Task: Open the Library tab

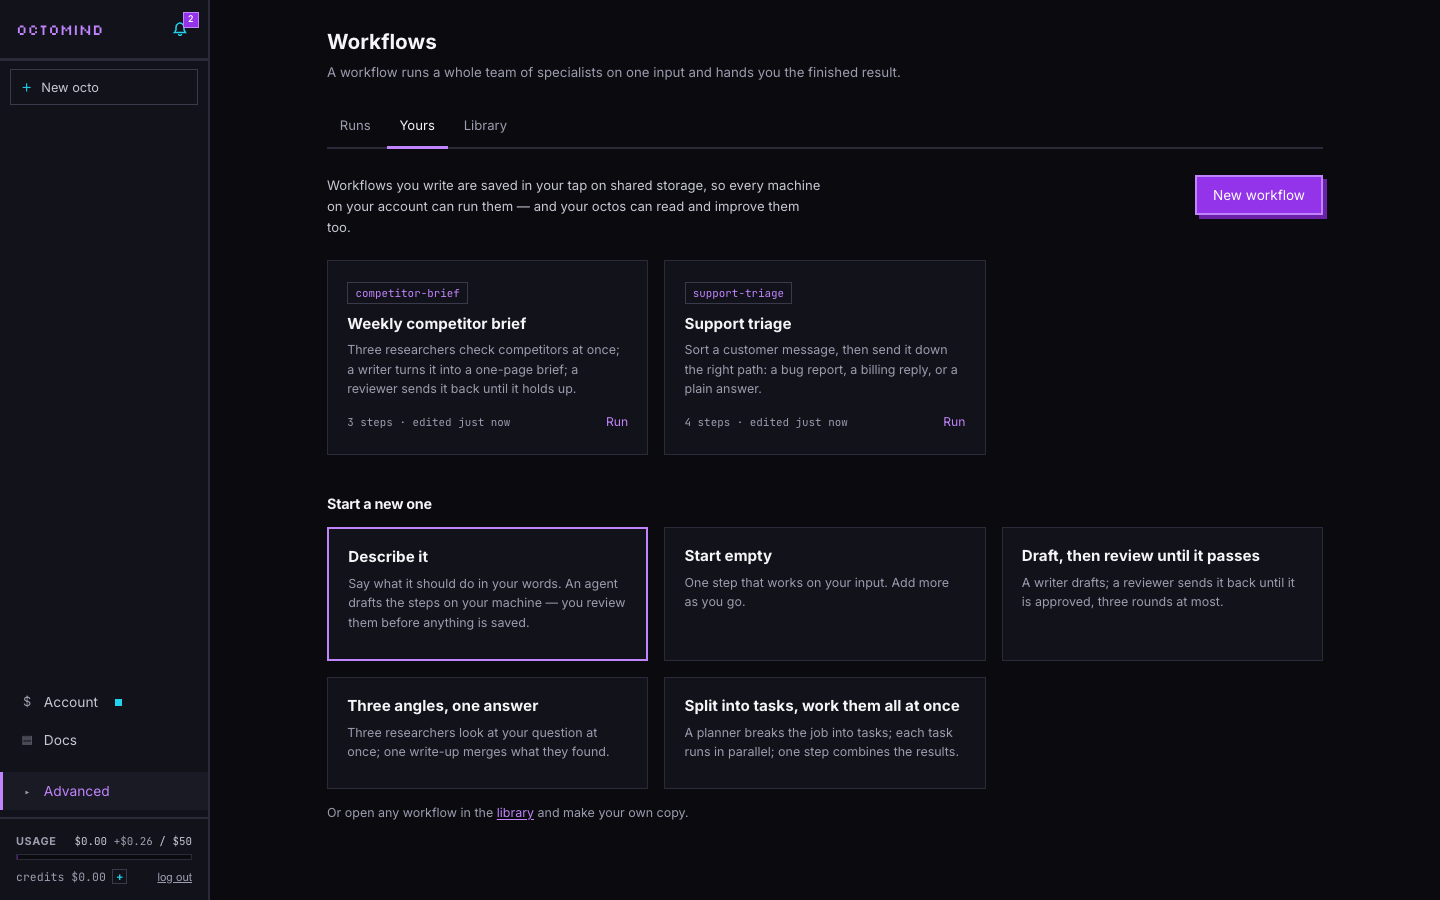Action: tap(485, 126)
